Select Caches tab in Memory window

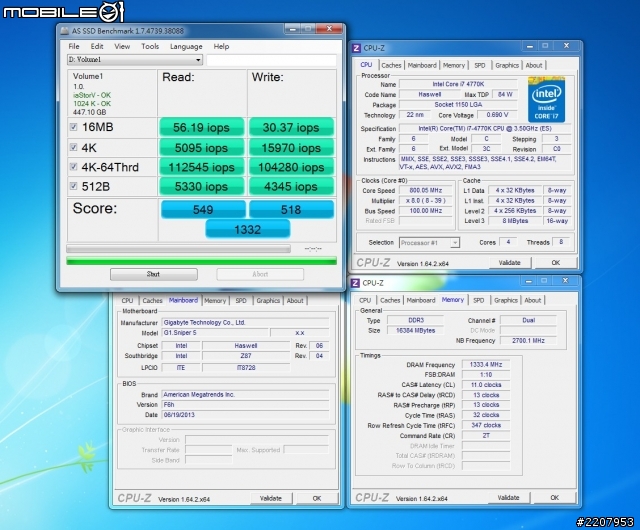coord(390,300)
